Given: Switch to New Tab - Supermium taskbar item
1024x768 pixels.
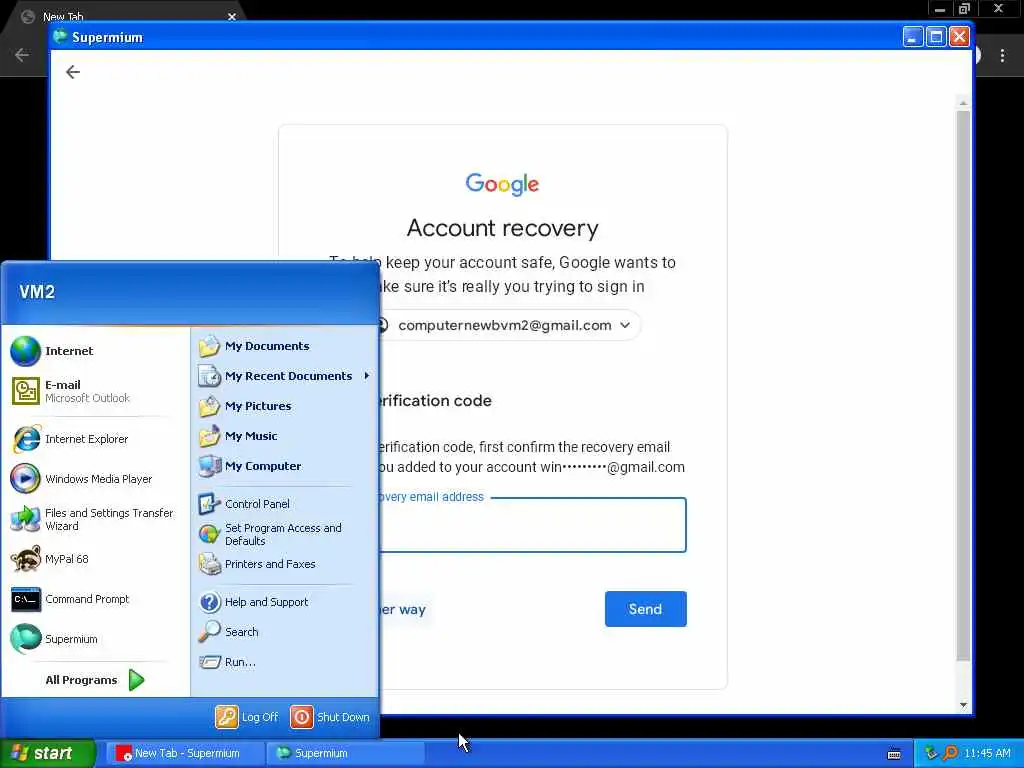Looking at the screenshot, I should 184,753.
